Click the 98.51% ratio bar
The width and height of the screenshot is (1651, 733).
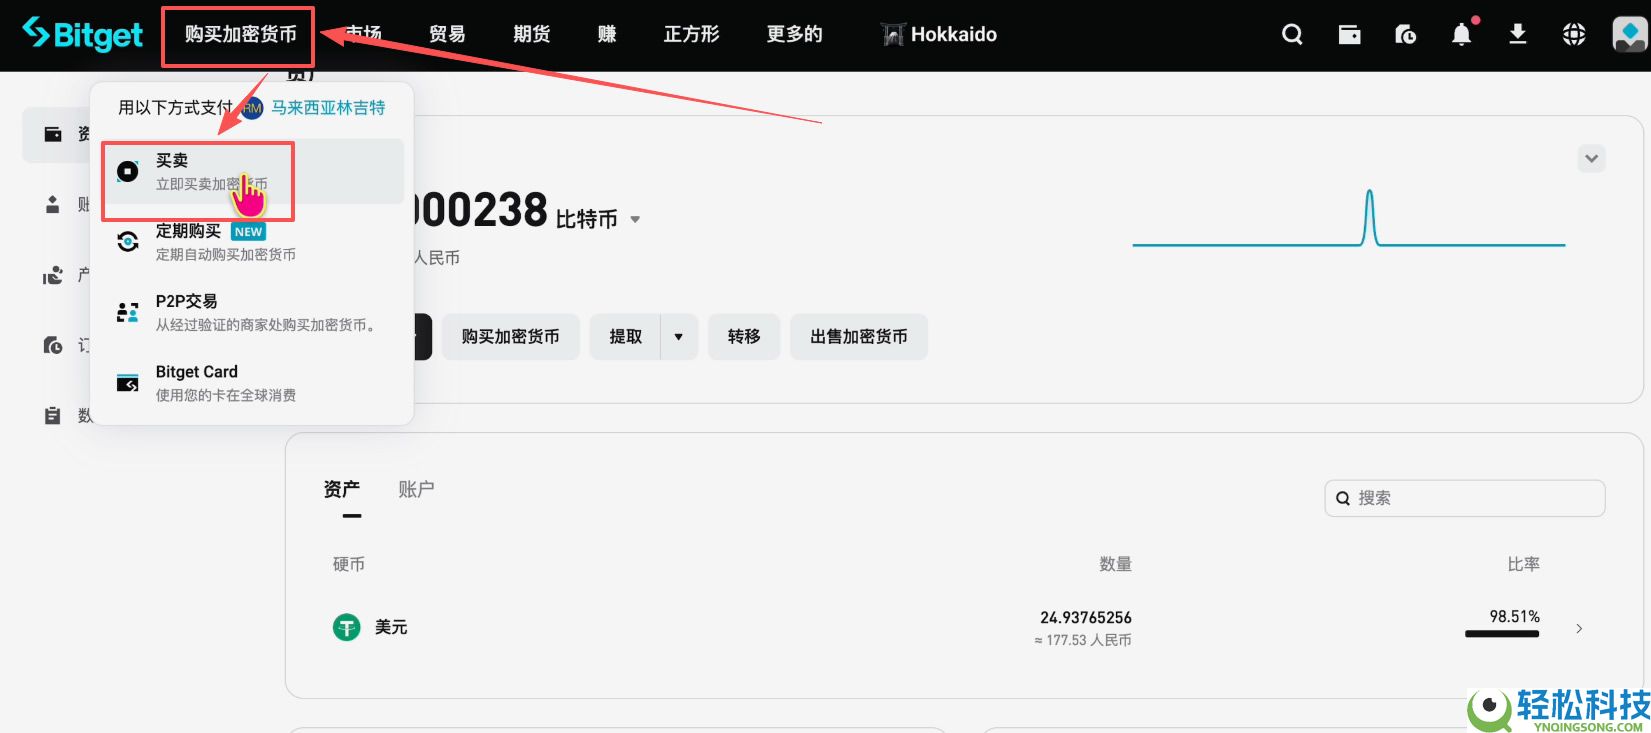tap(1502, 634)
